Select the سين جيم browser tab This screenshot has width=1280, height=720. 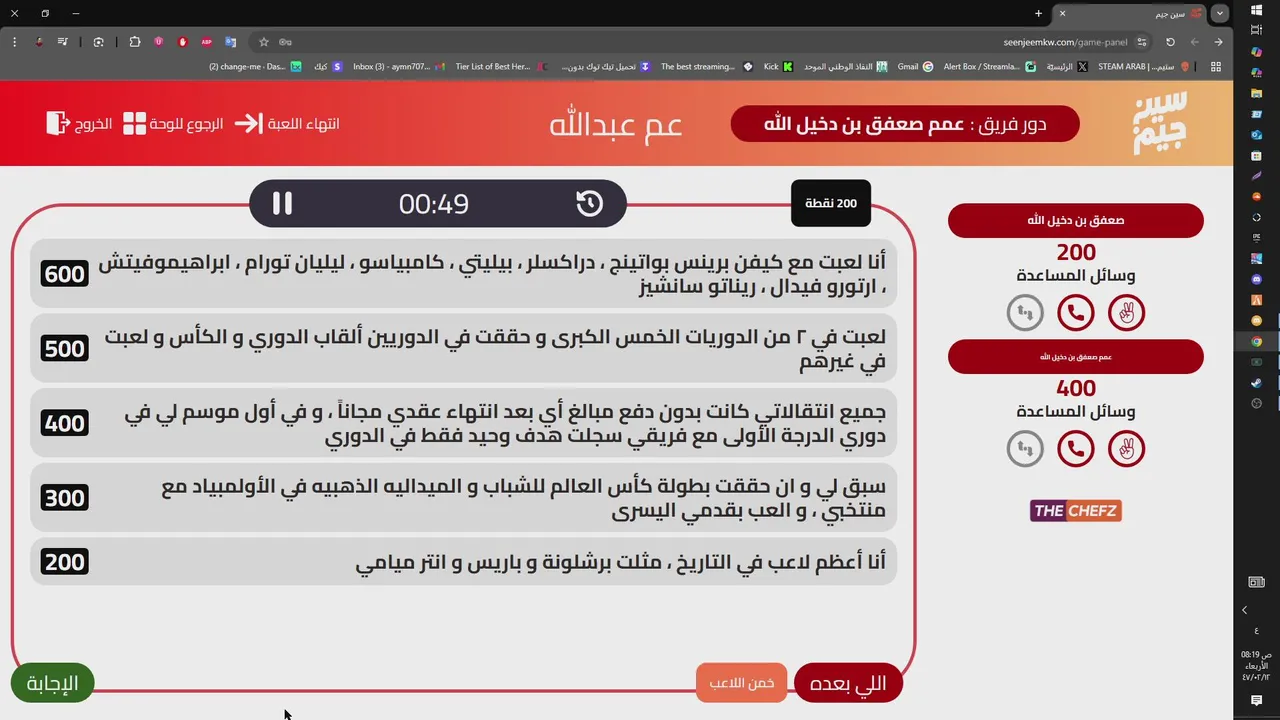coord(1130,13)
